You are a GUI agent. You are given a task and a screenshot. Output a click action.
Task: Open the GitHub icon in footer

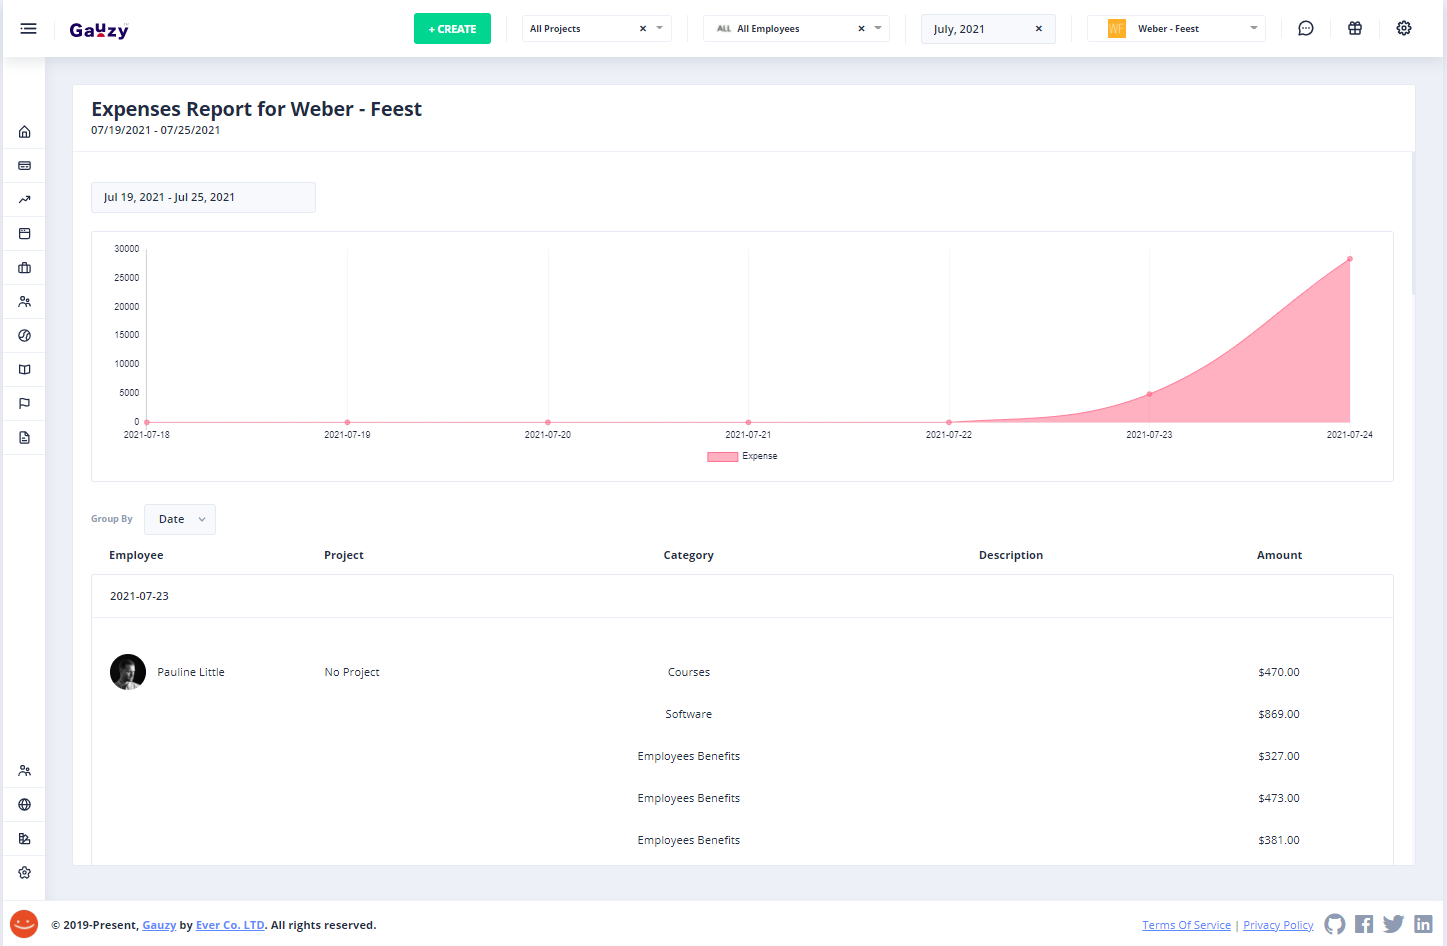[x=1334, y=924]
